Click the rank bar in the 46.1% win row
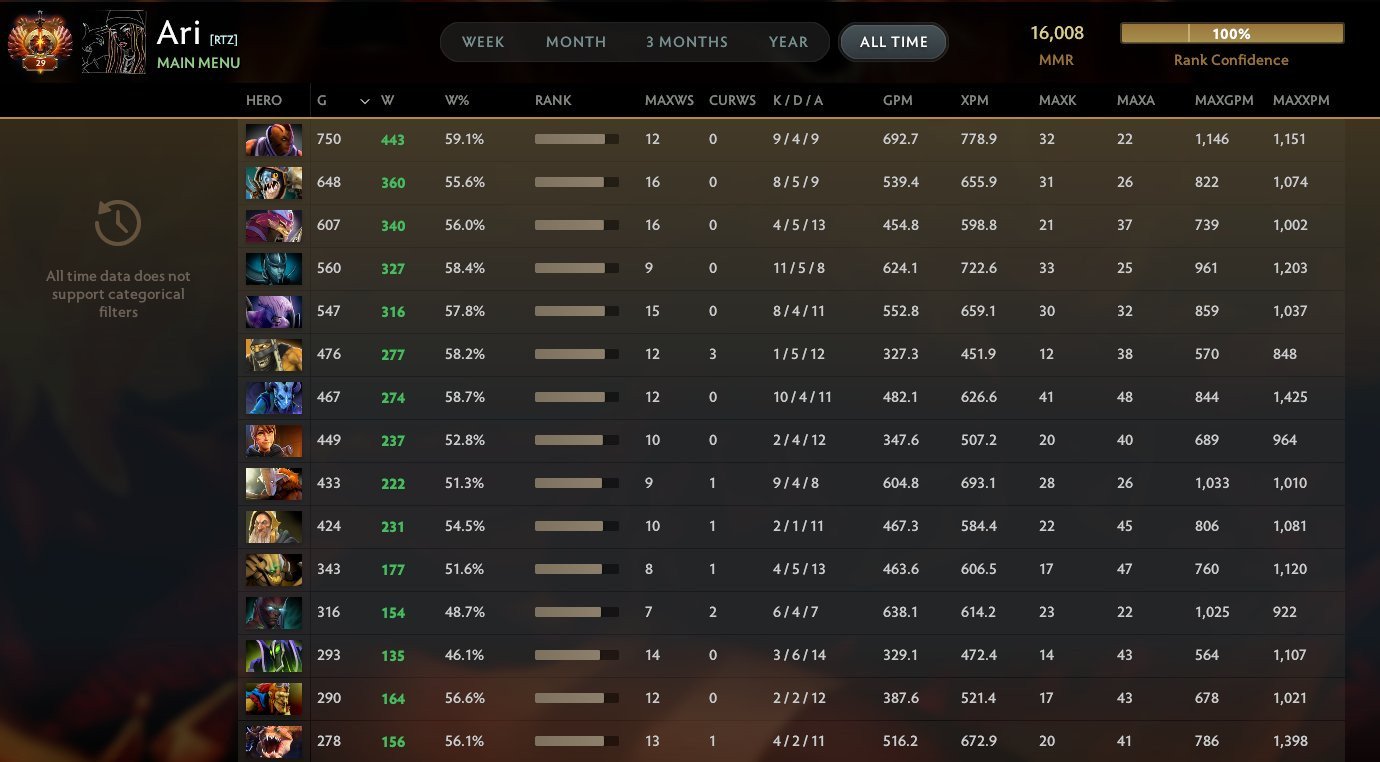 coord(577,655)
